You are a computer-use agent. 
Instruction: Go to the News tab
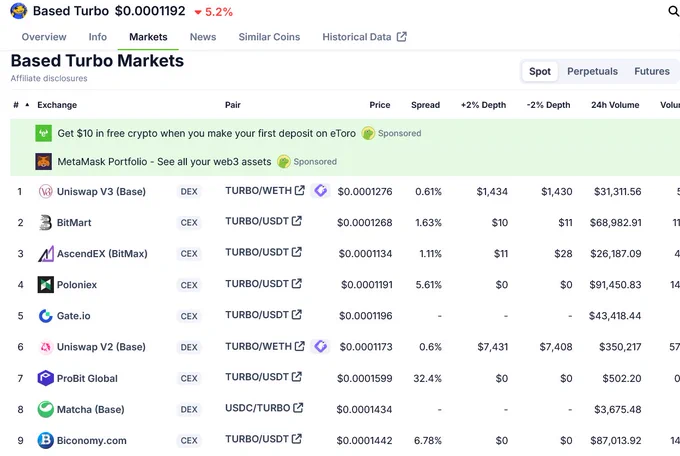click(203, 37)
